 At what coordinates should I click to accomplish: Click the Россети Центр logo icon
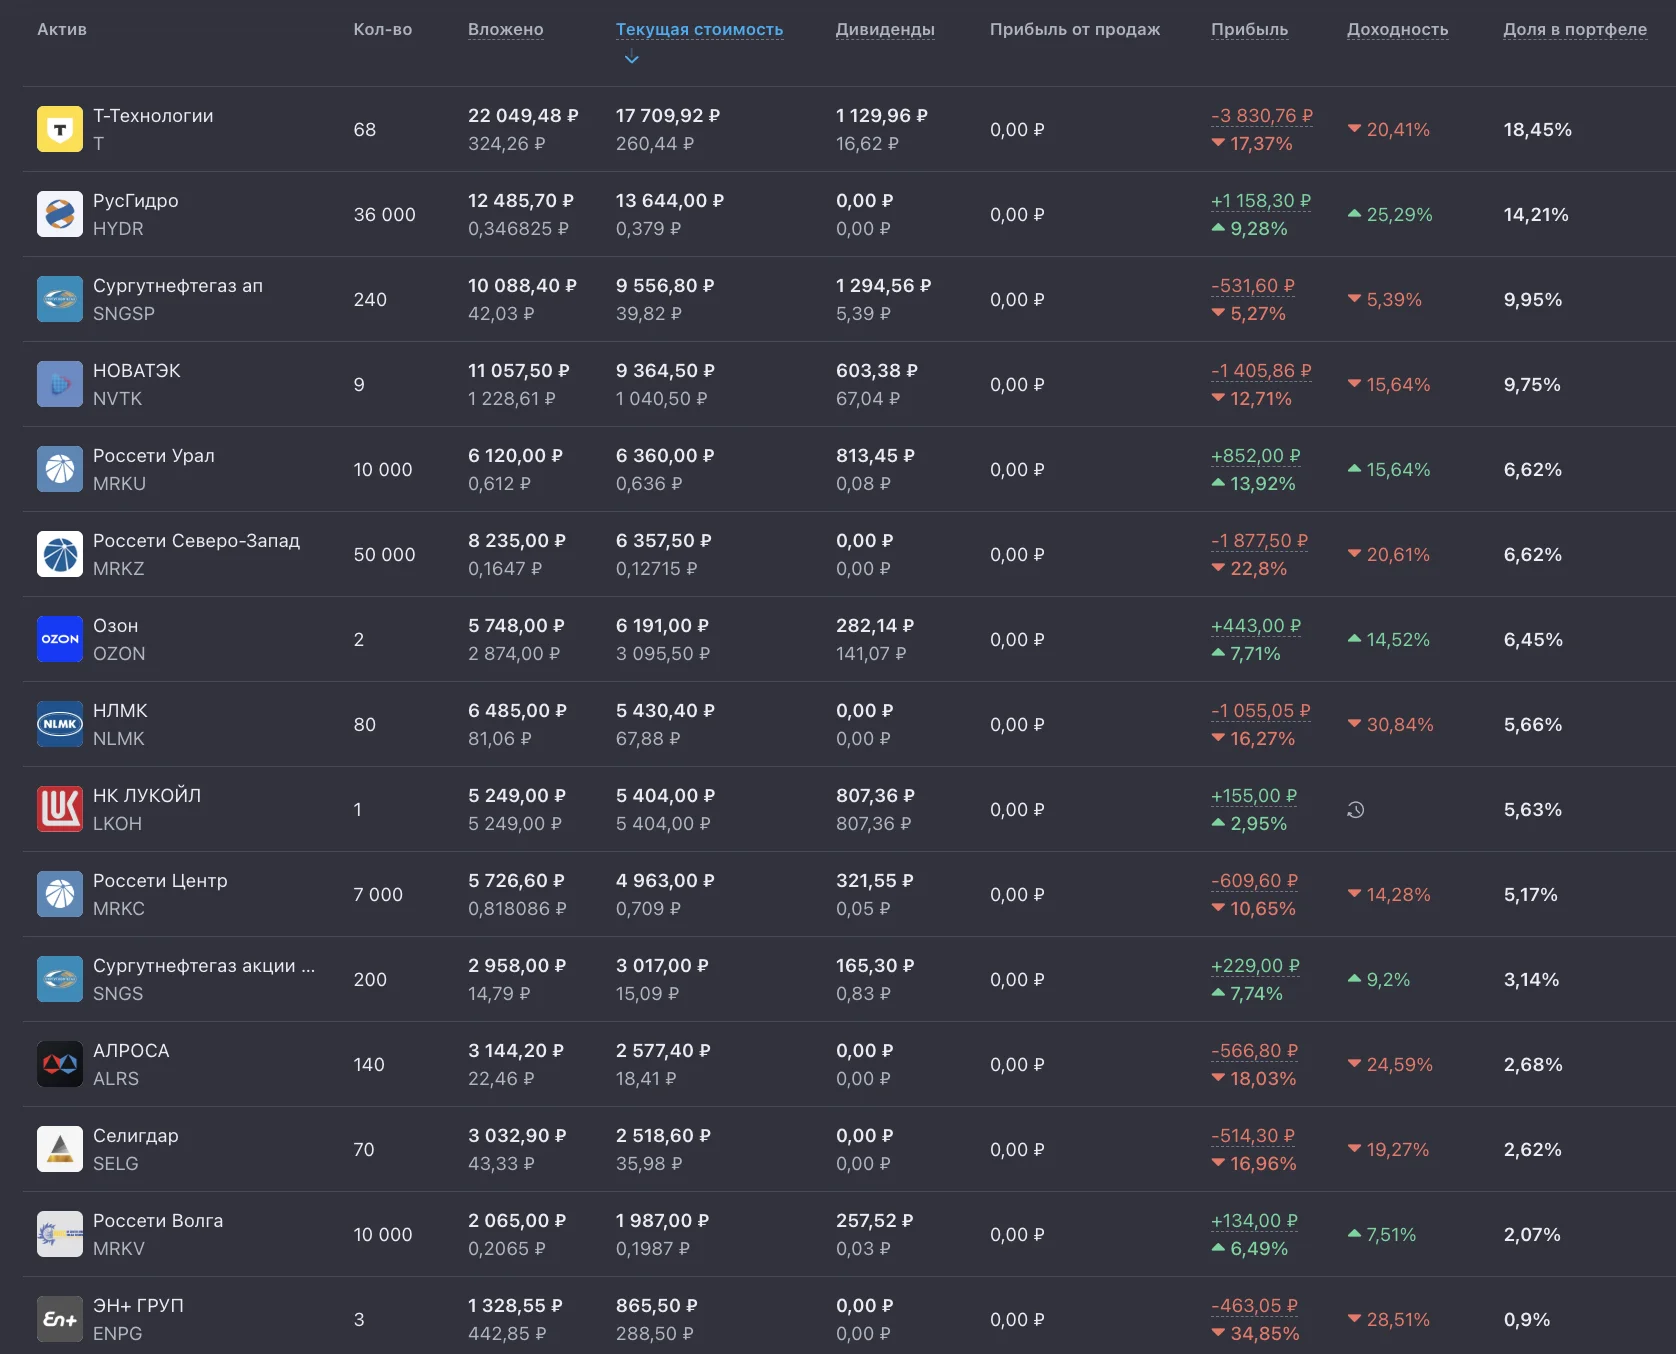(x=60, y=894)
